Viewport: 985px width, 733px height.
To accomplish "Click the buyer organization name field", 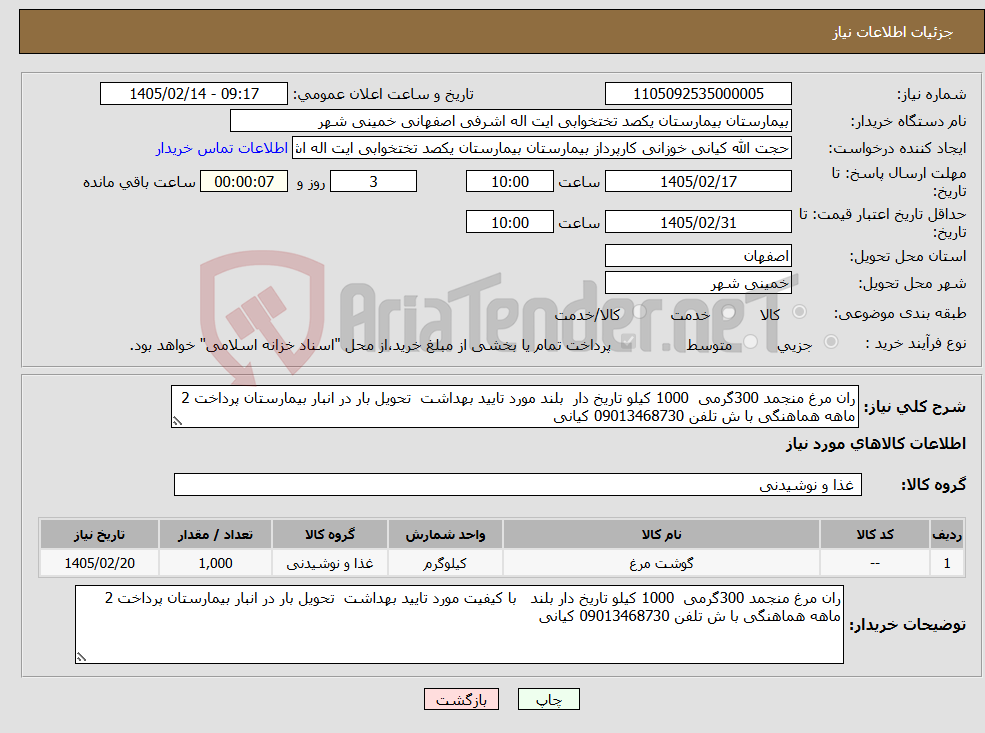I will (510, 121).
